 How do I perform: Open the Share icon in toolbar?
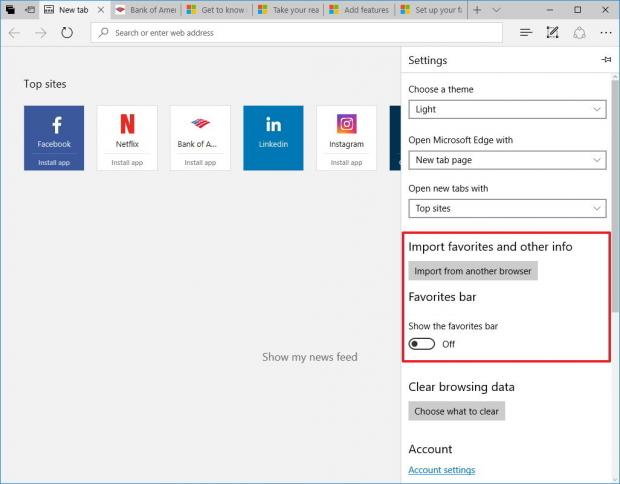click(579, 33)
